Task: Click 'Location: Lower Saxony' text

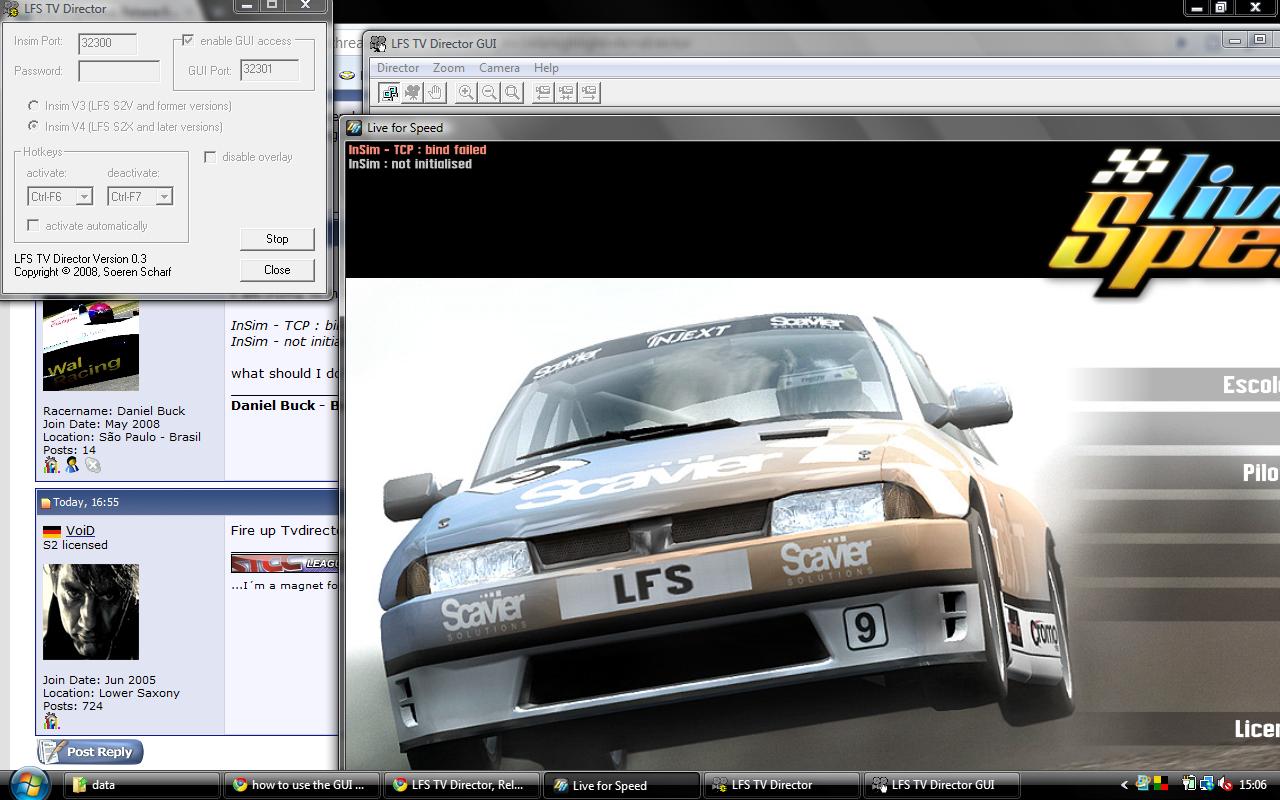Action: pos(111,693)
